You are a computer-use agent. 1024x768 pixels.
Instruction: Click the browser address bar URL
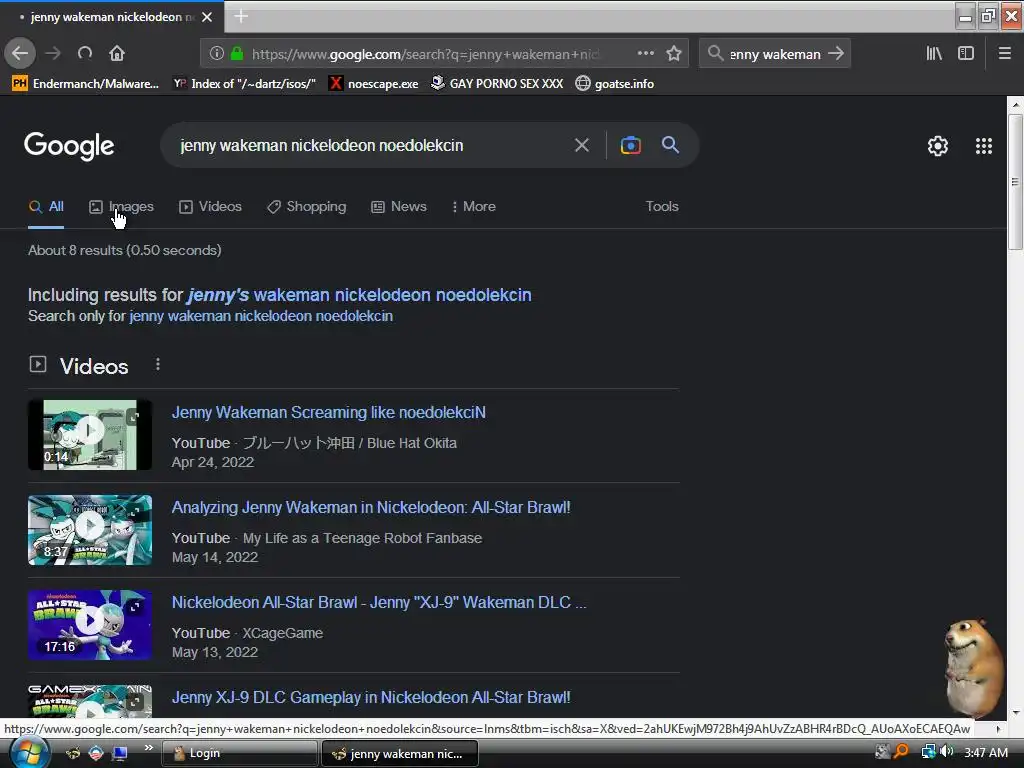(424, 54)
